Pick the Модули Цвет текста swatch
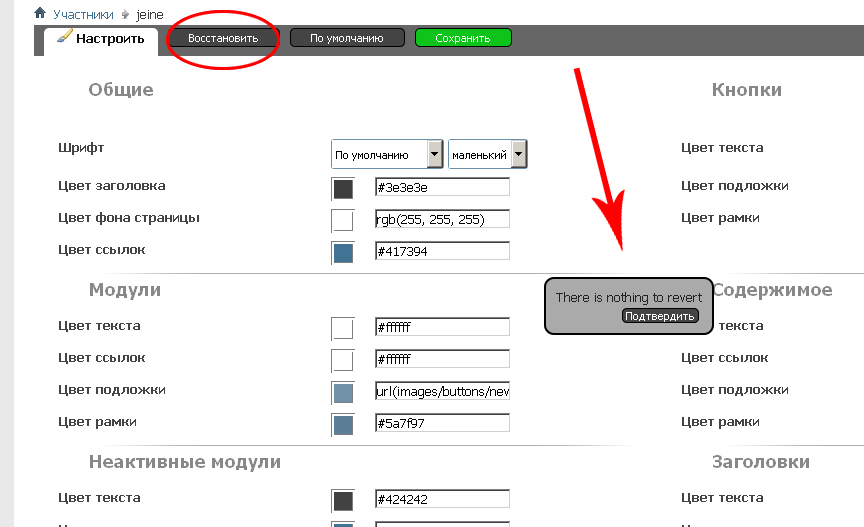Image resolution: width=864 pixels, height=527 pixels. pyautogui.click(x=343, y=329)
